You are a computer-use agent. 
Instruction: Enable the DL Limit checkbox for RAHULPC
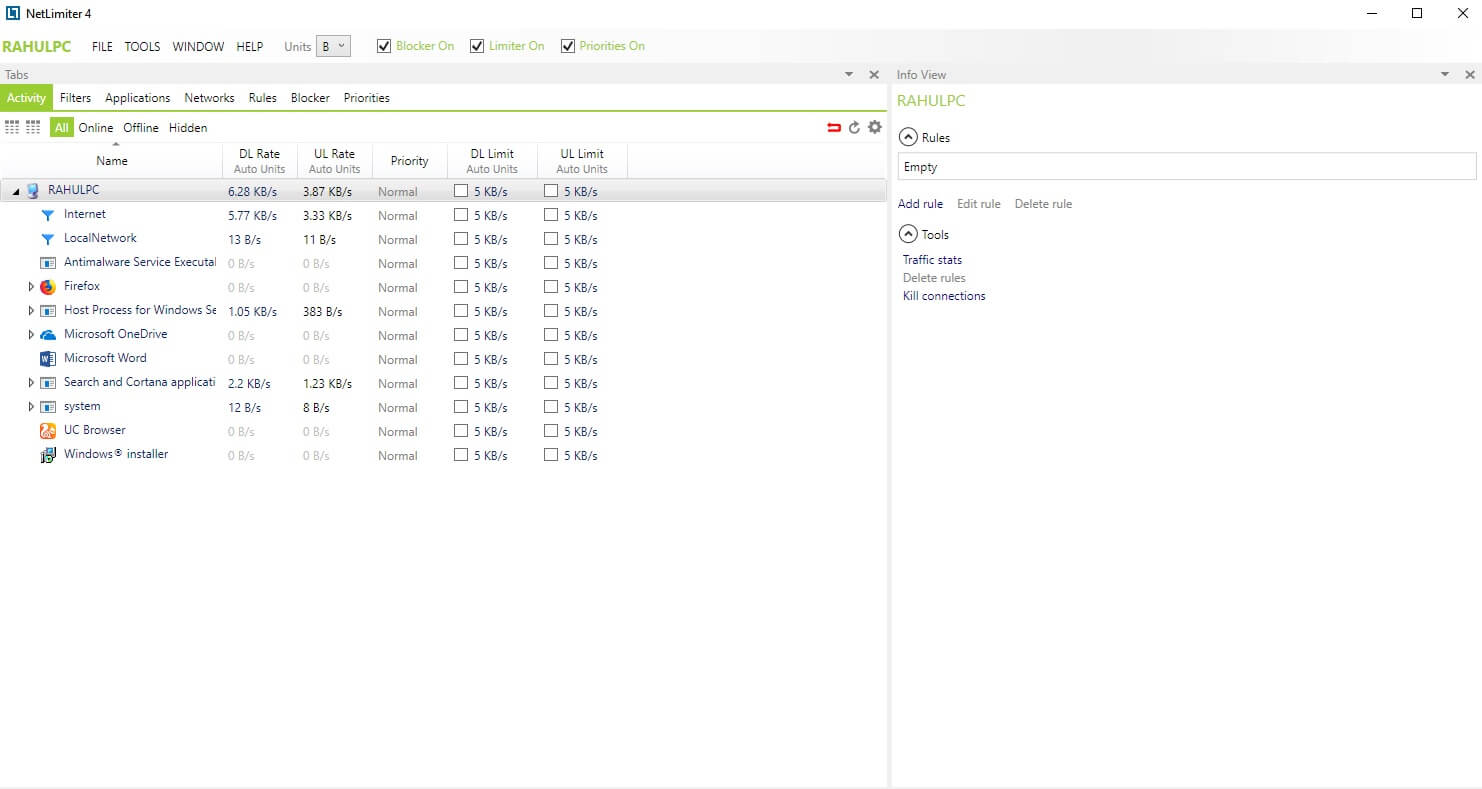pos(461,190)
